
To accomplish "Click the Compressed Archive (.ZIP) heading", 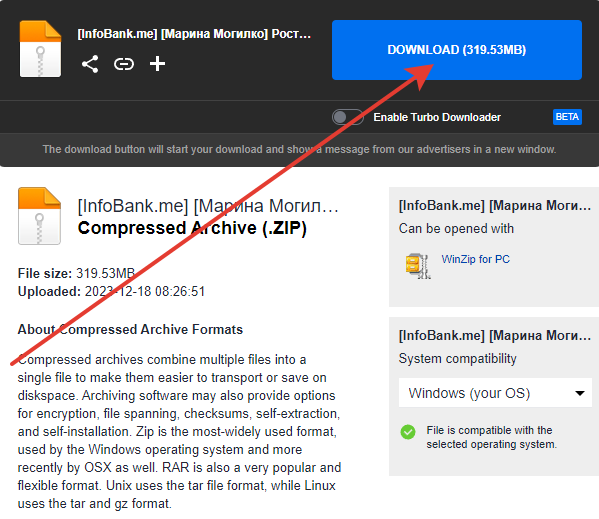I will click(x=192, y=228).
